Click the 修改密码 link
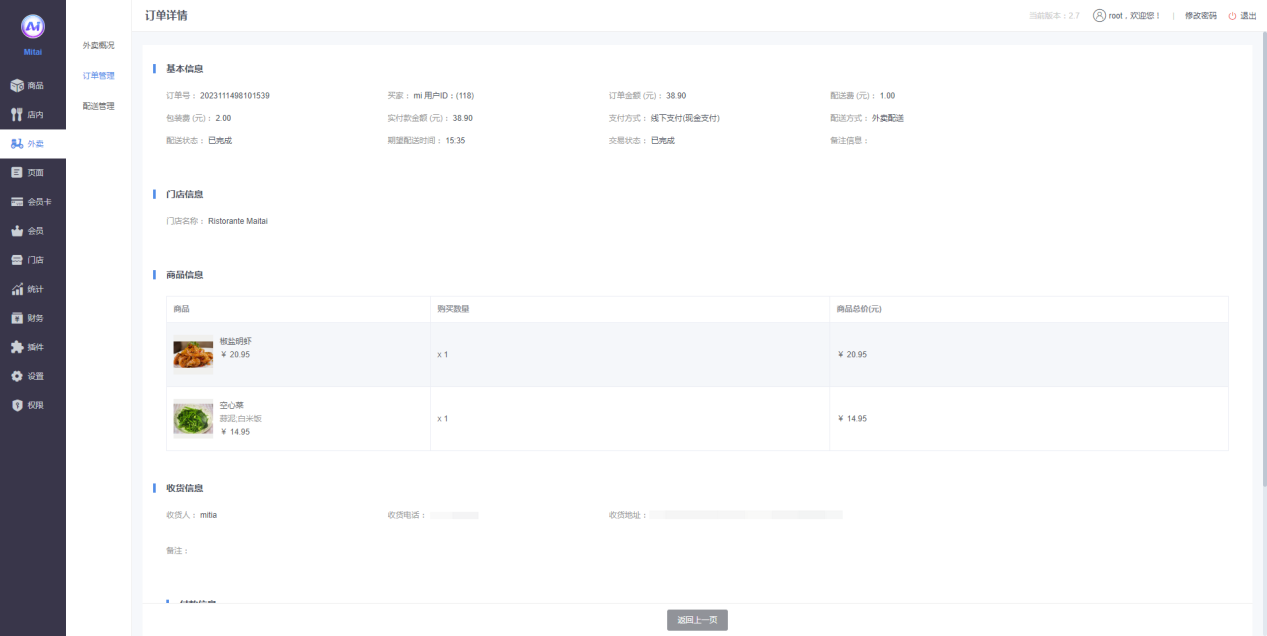The height and width of the screenshot is (636, 1267). pyautogui.click(x=1200, y=16)
